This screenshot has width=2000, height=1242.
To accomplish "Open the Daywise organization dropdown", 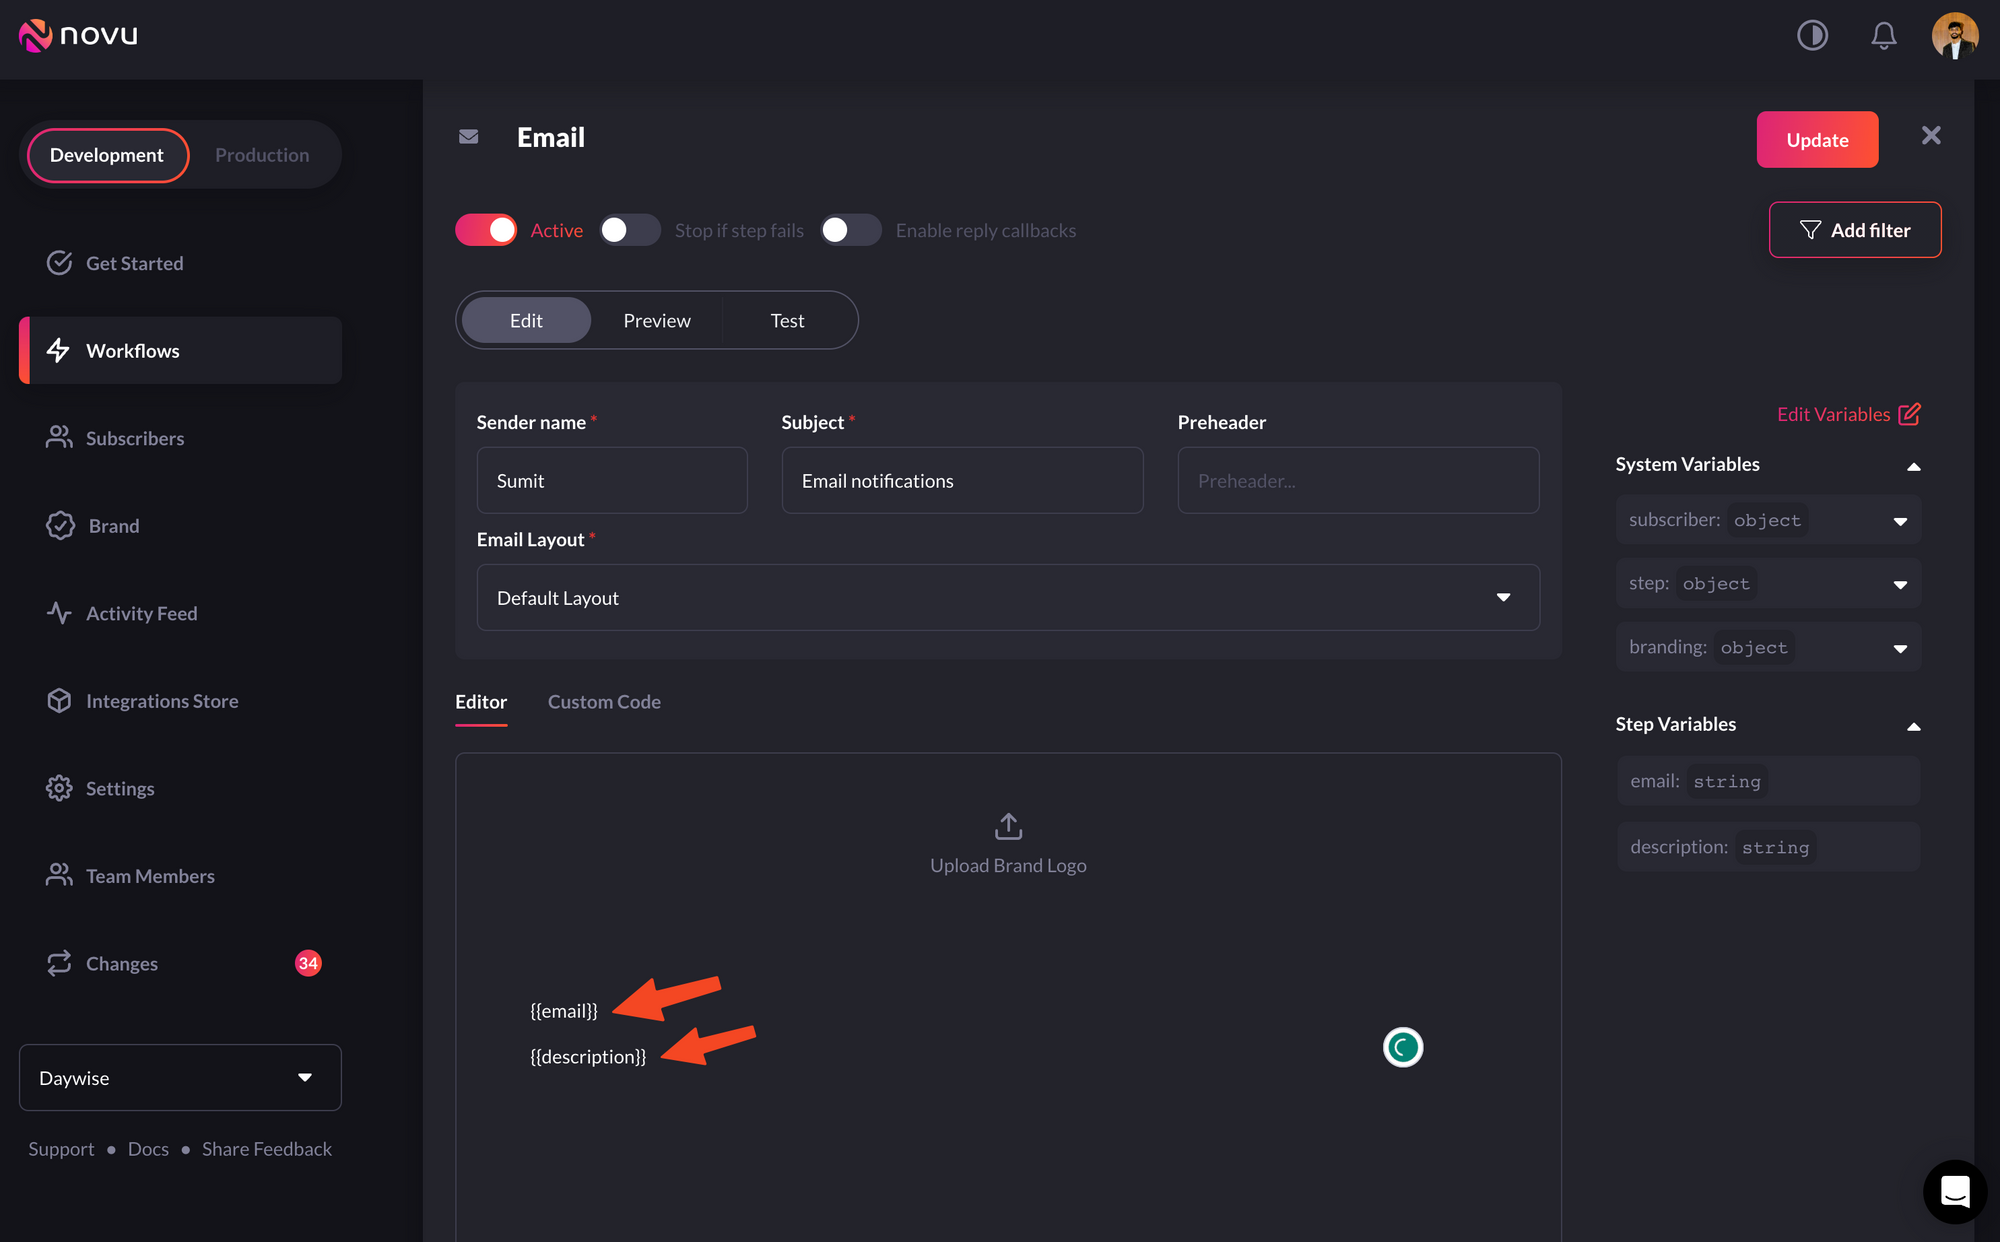I will point(180,1077).
